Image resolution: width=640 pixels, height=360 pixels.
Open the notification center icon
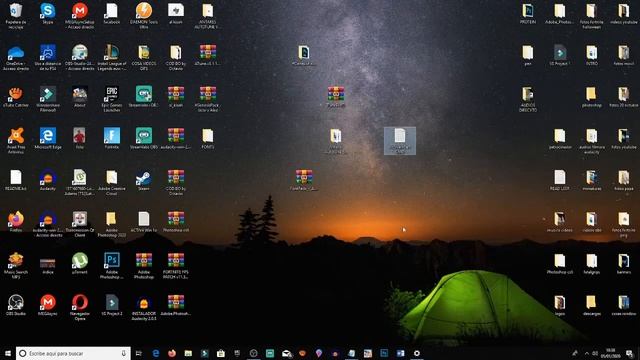629,353
